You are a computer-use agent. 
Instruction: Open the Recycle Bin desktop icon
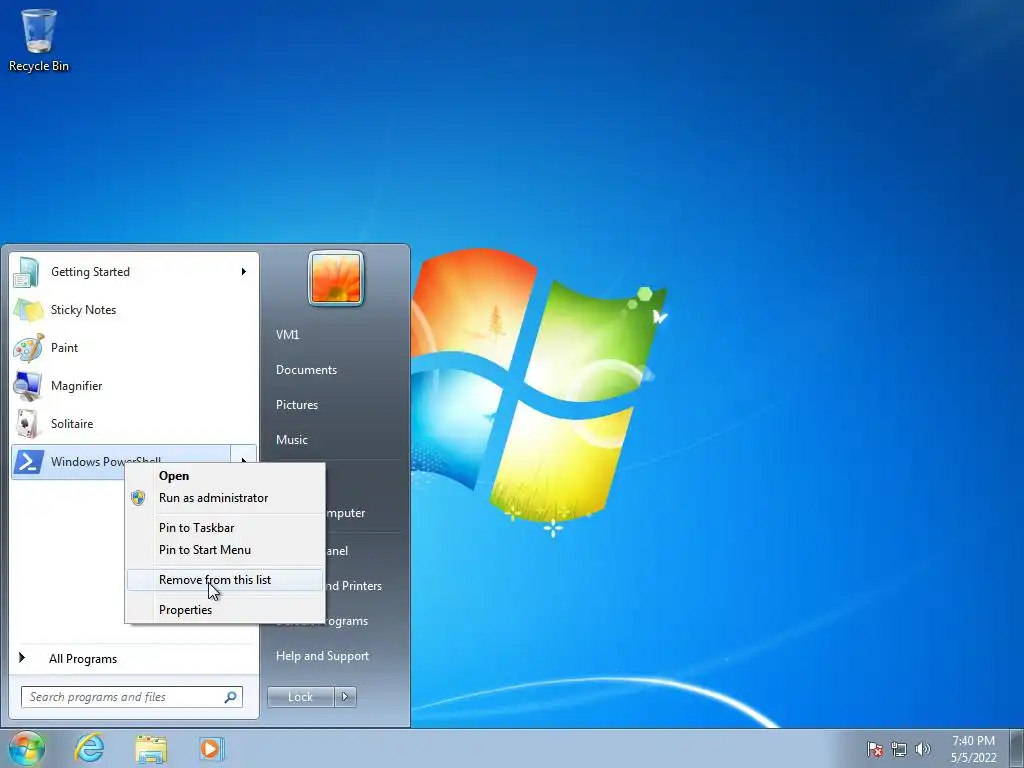pos(39,39)
